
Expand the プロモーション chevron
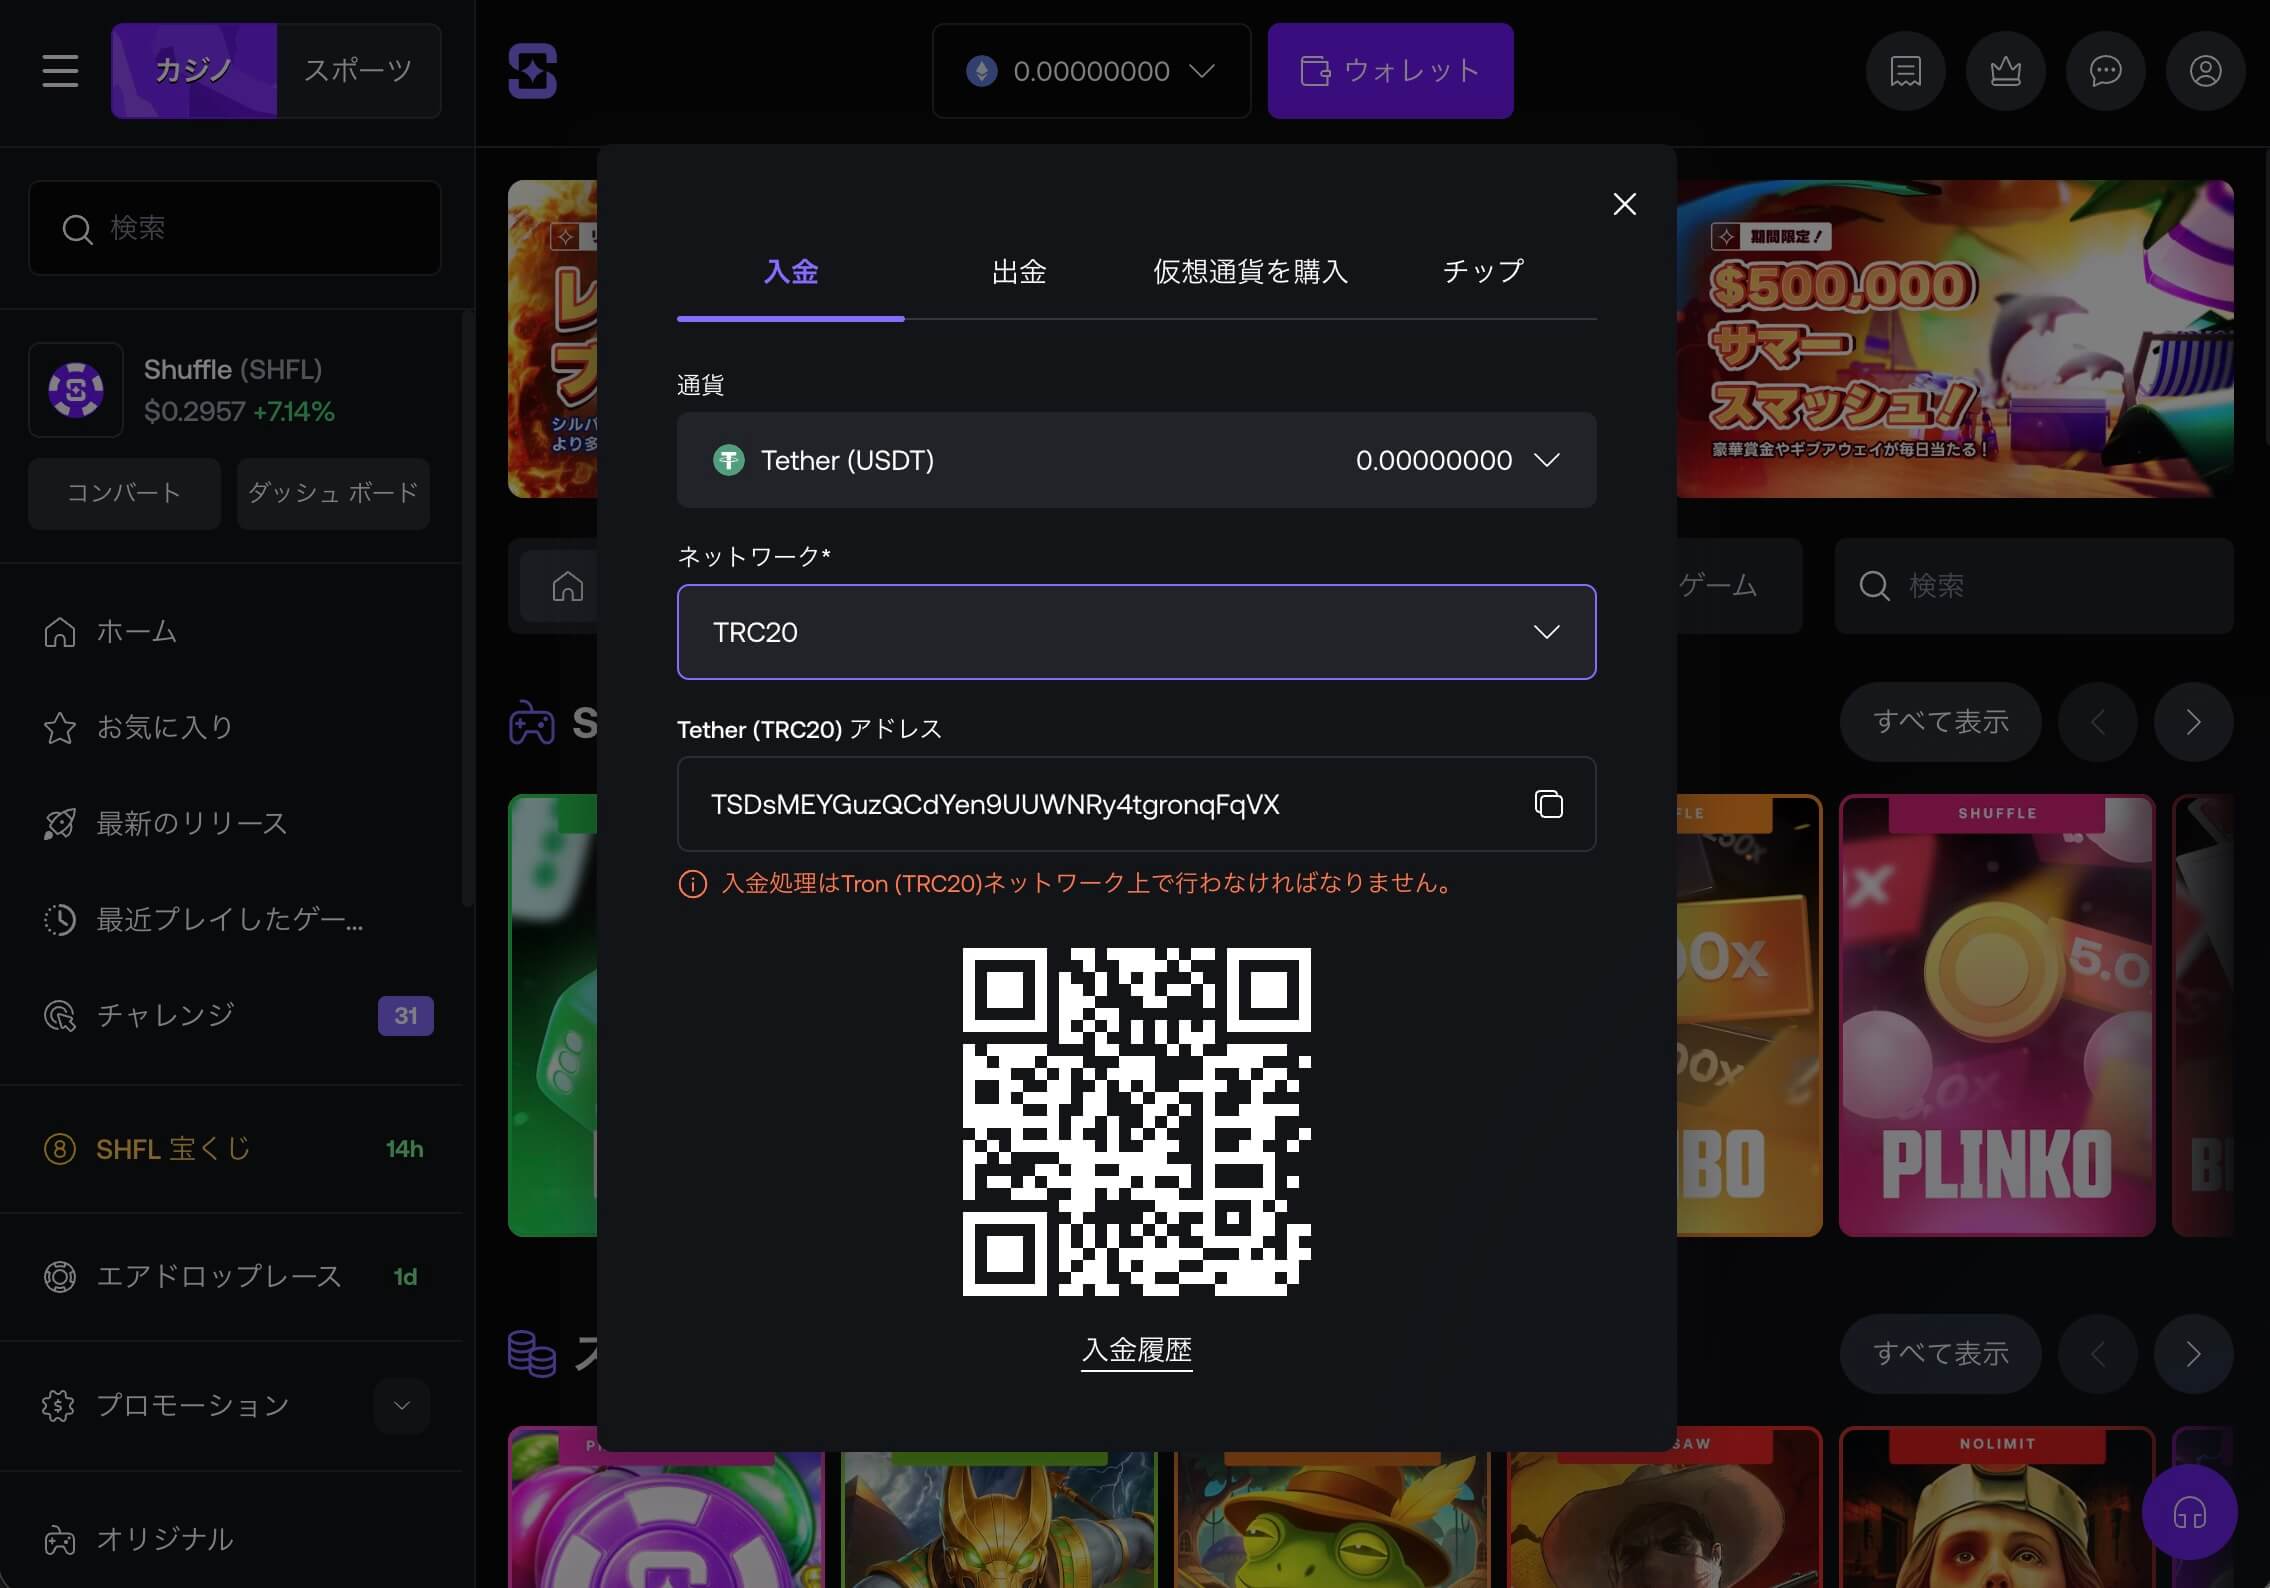[x=402, y=1405]
